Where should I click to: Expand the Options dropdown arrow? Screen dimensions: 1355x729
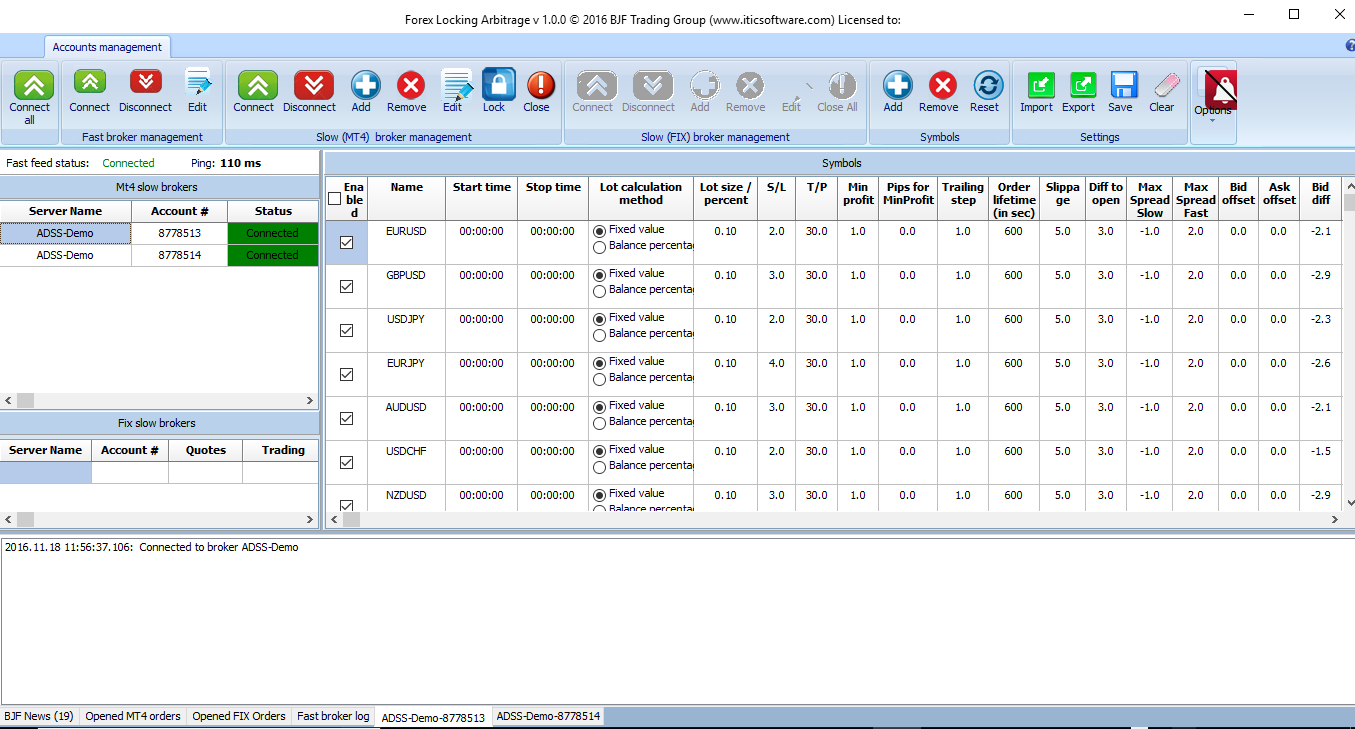click(x=1211, y=121)
